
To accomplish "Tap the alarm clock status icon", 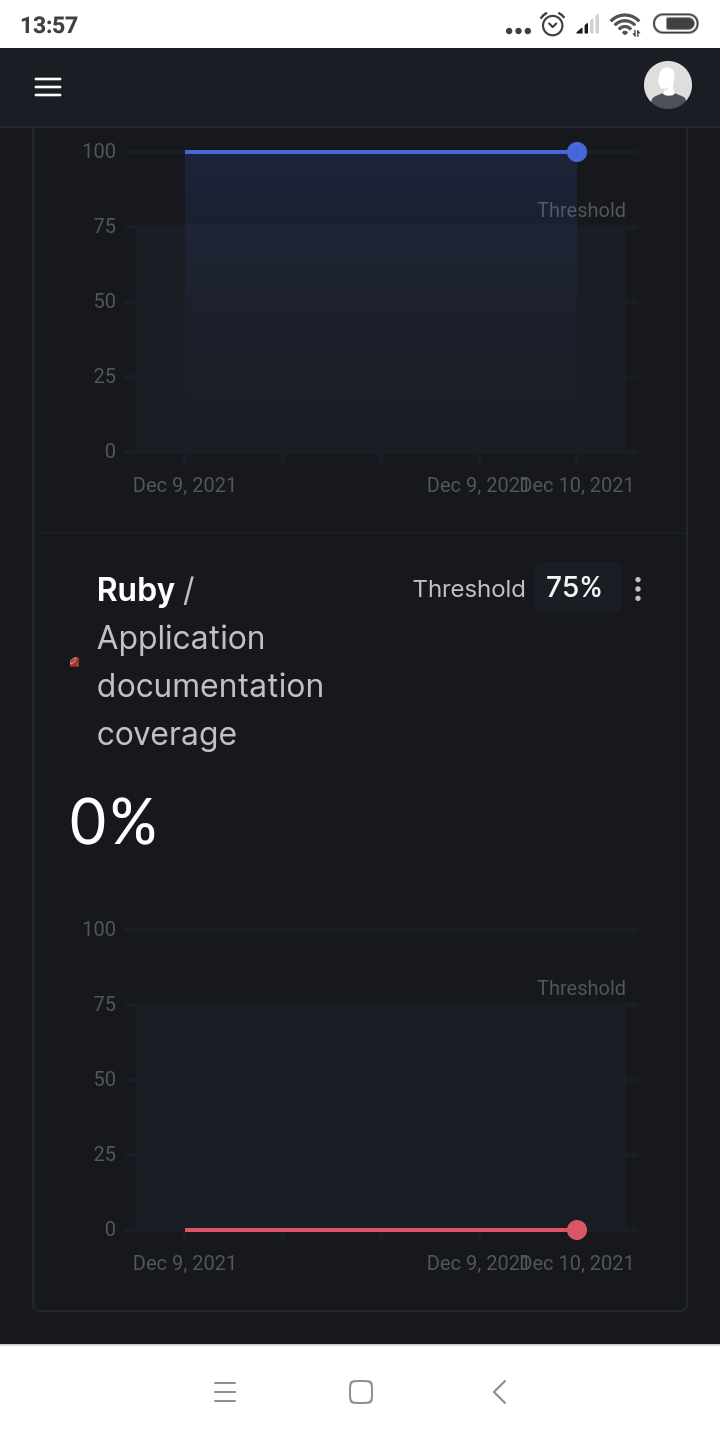I will tap(553, 25).
